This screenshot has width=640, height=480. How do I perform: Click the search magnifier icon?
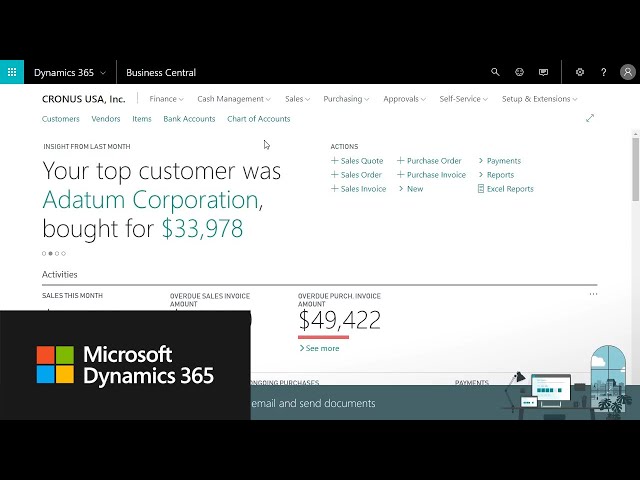pyautogui.click(x=495, y=72)
